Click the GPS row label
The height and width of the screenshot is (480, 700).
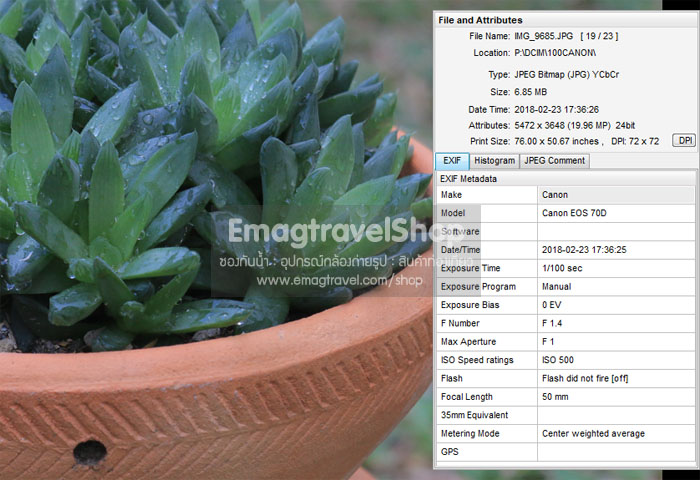point(450,452)
